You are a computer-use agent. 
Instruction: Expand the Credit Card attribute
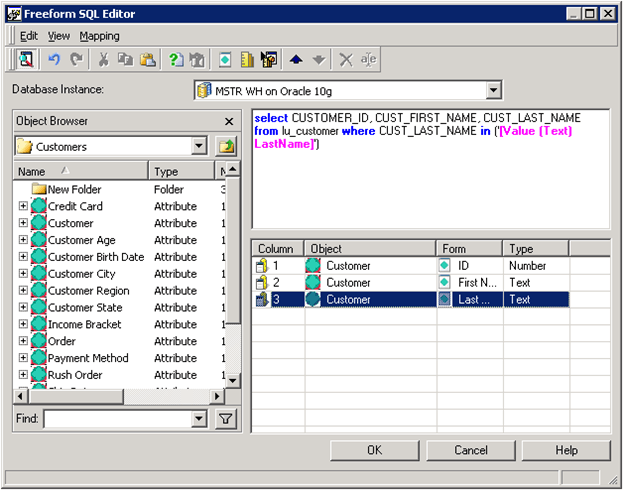(x=23, y=207)
